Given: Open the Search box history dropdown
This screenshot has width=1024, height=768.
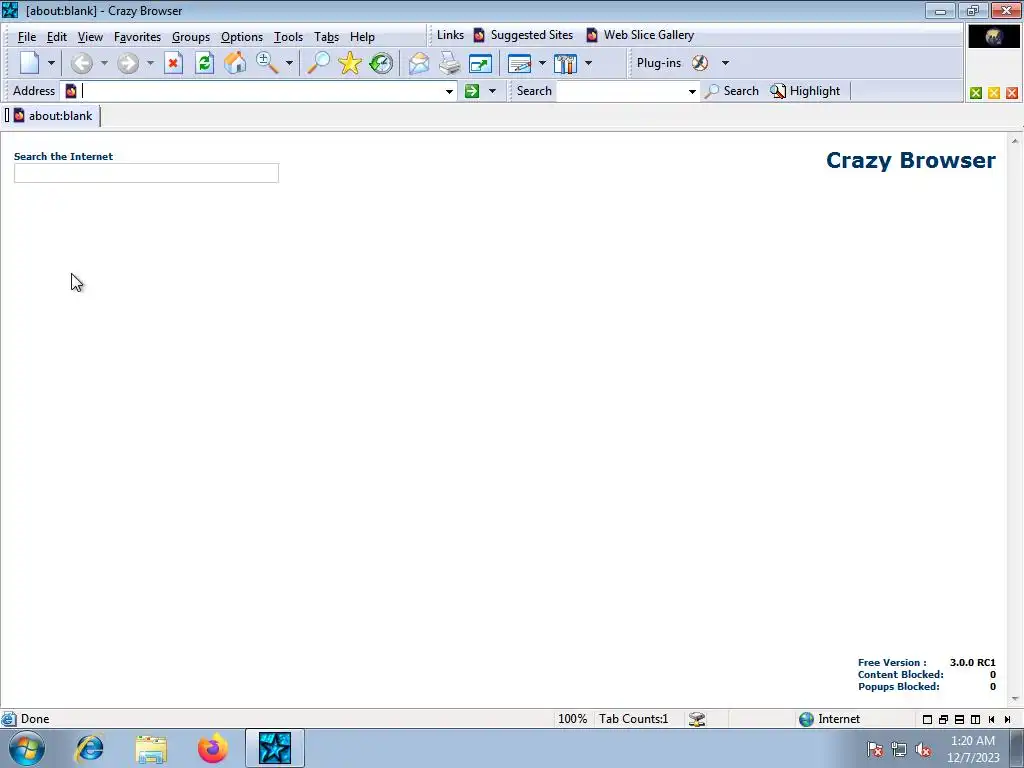Looking at the screenshot, I should coord(692,91).
